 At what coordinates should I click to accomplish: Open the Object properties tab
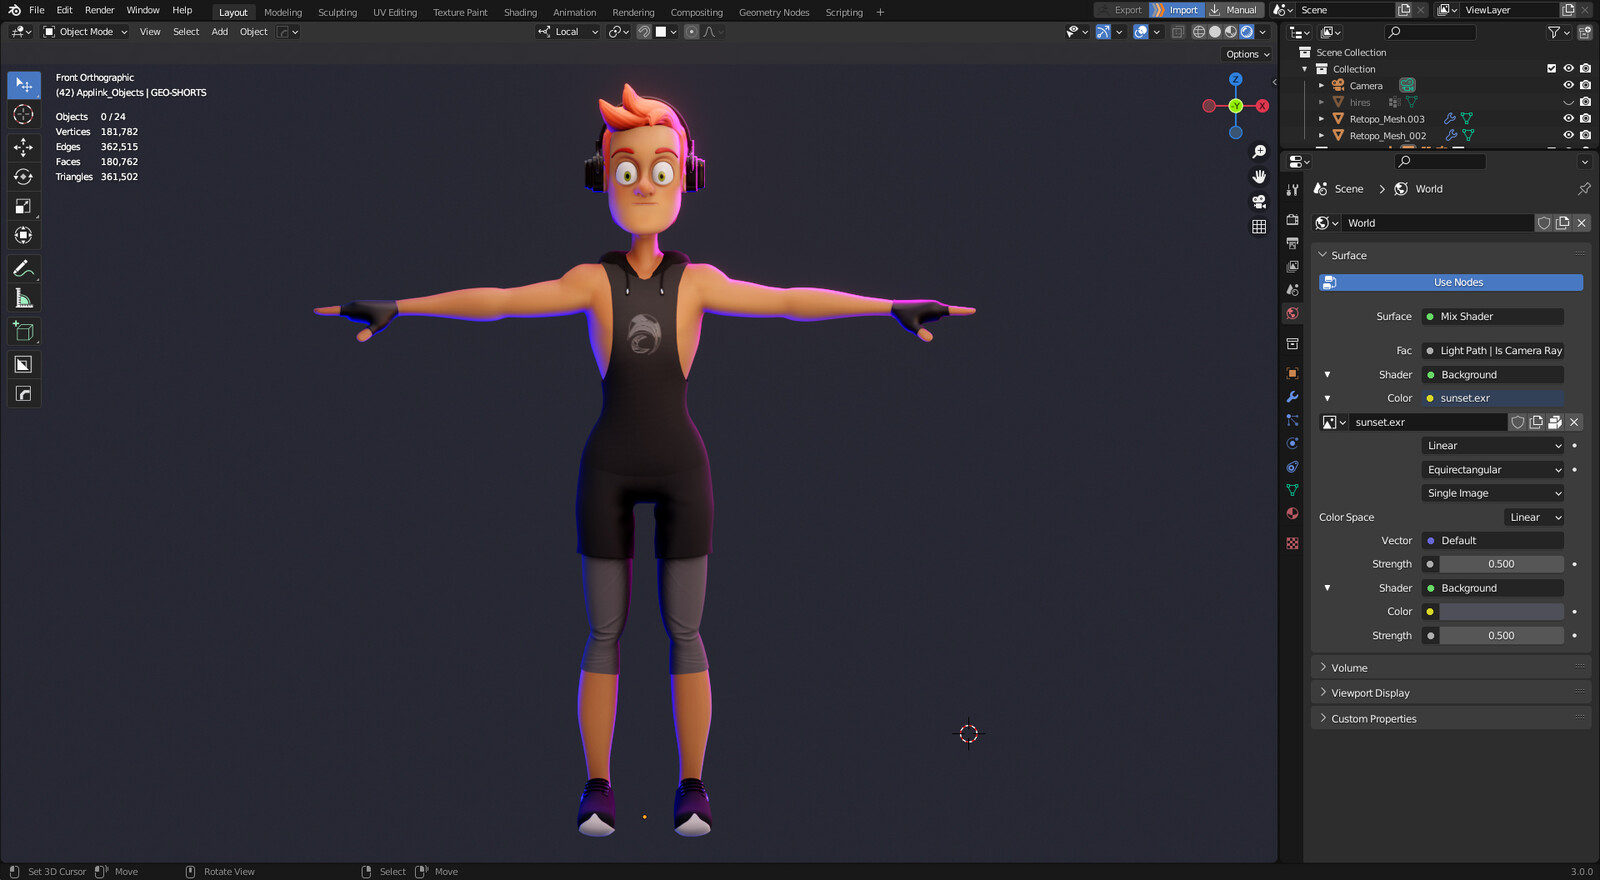point(1292,373)
